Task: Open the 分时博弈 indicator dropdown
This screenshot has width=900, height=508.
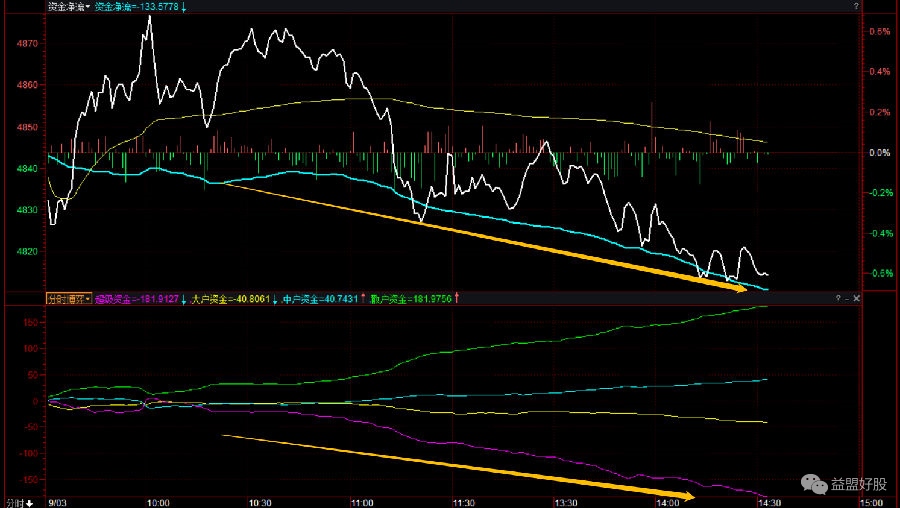Action: coord(68,298)
